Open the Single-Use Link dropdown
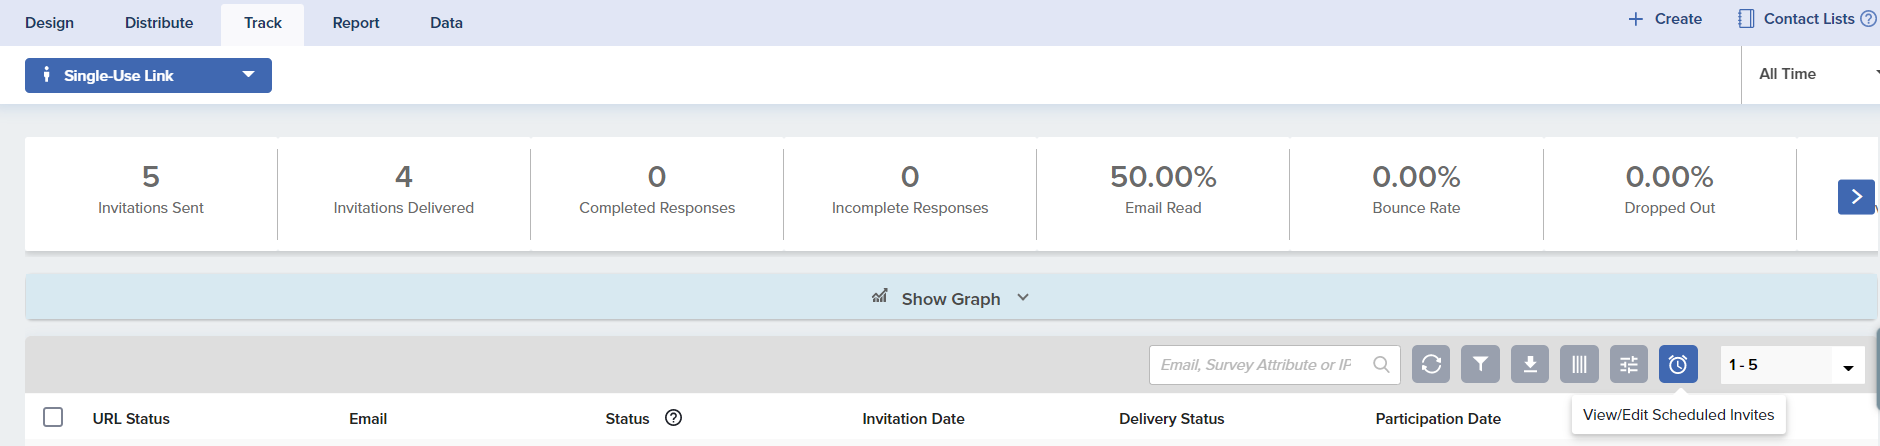This screenshot has height=446, width=1880. click(148, 75)
